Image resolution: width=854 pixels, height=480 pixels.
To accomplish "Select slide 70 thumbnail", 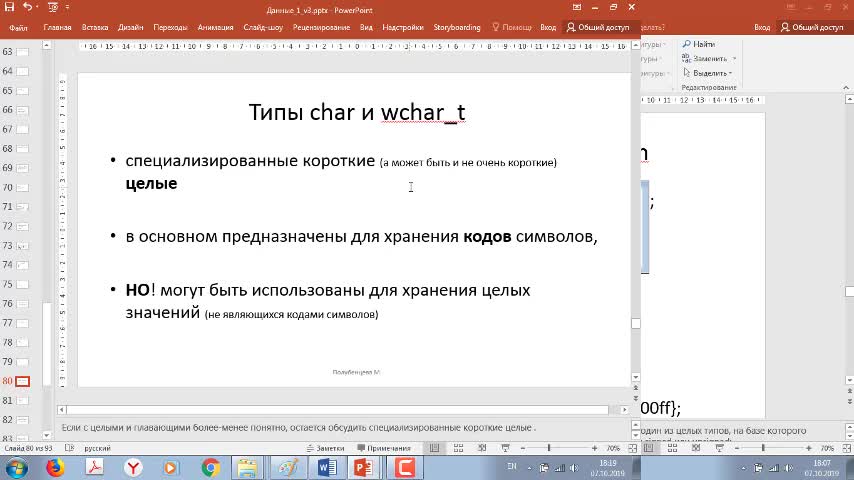I will (x=22, y=187).
